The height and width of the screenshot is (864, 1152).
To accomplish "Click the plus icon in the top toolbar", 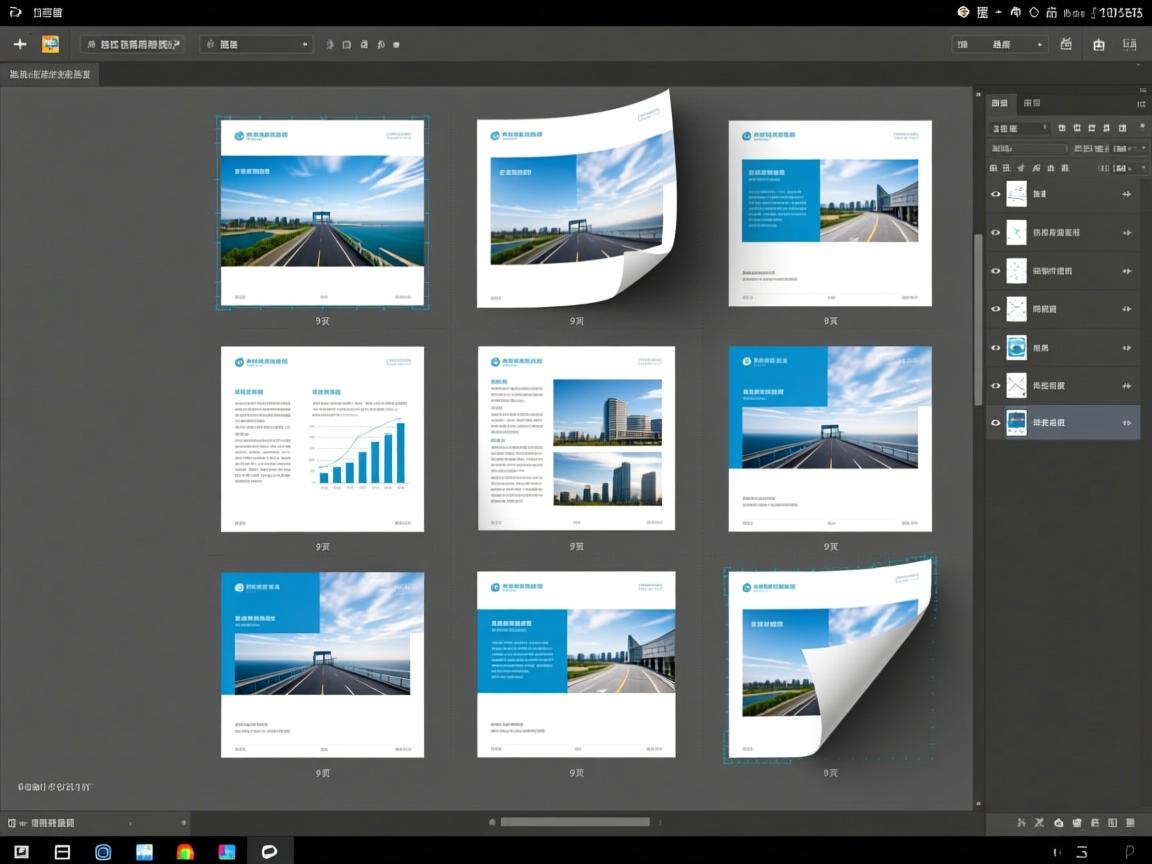I will [19, 44].
